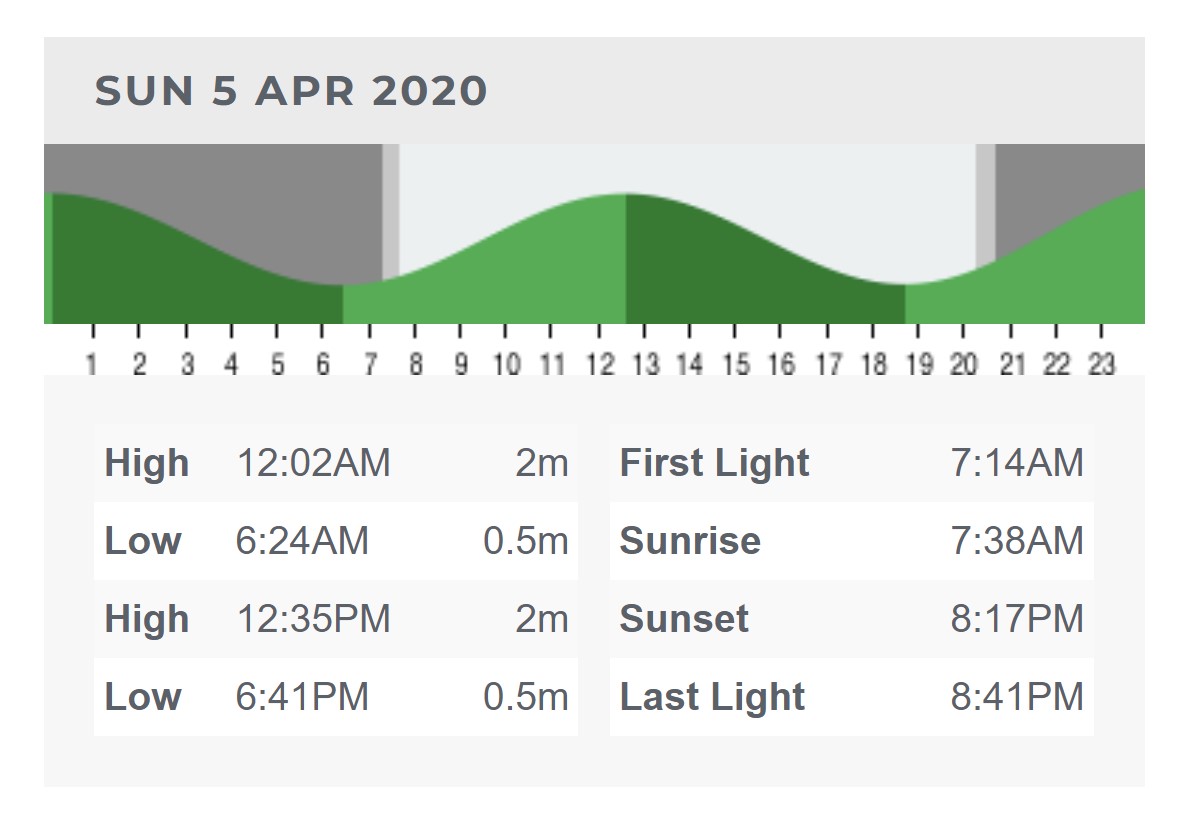
Task: Click the First Light label
Action: click(714, 463)
